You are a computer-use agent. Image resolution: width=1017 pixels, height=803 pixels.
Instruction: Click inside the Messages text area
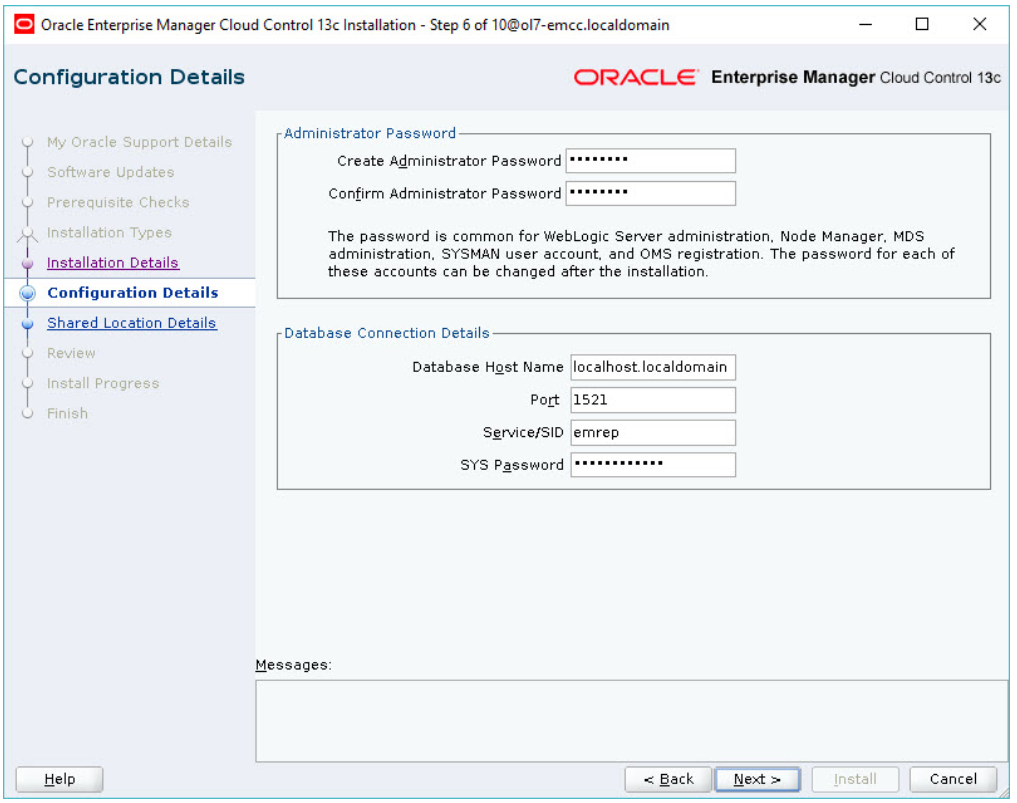click(632, 721)
